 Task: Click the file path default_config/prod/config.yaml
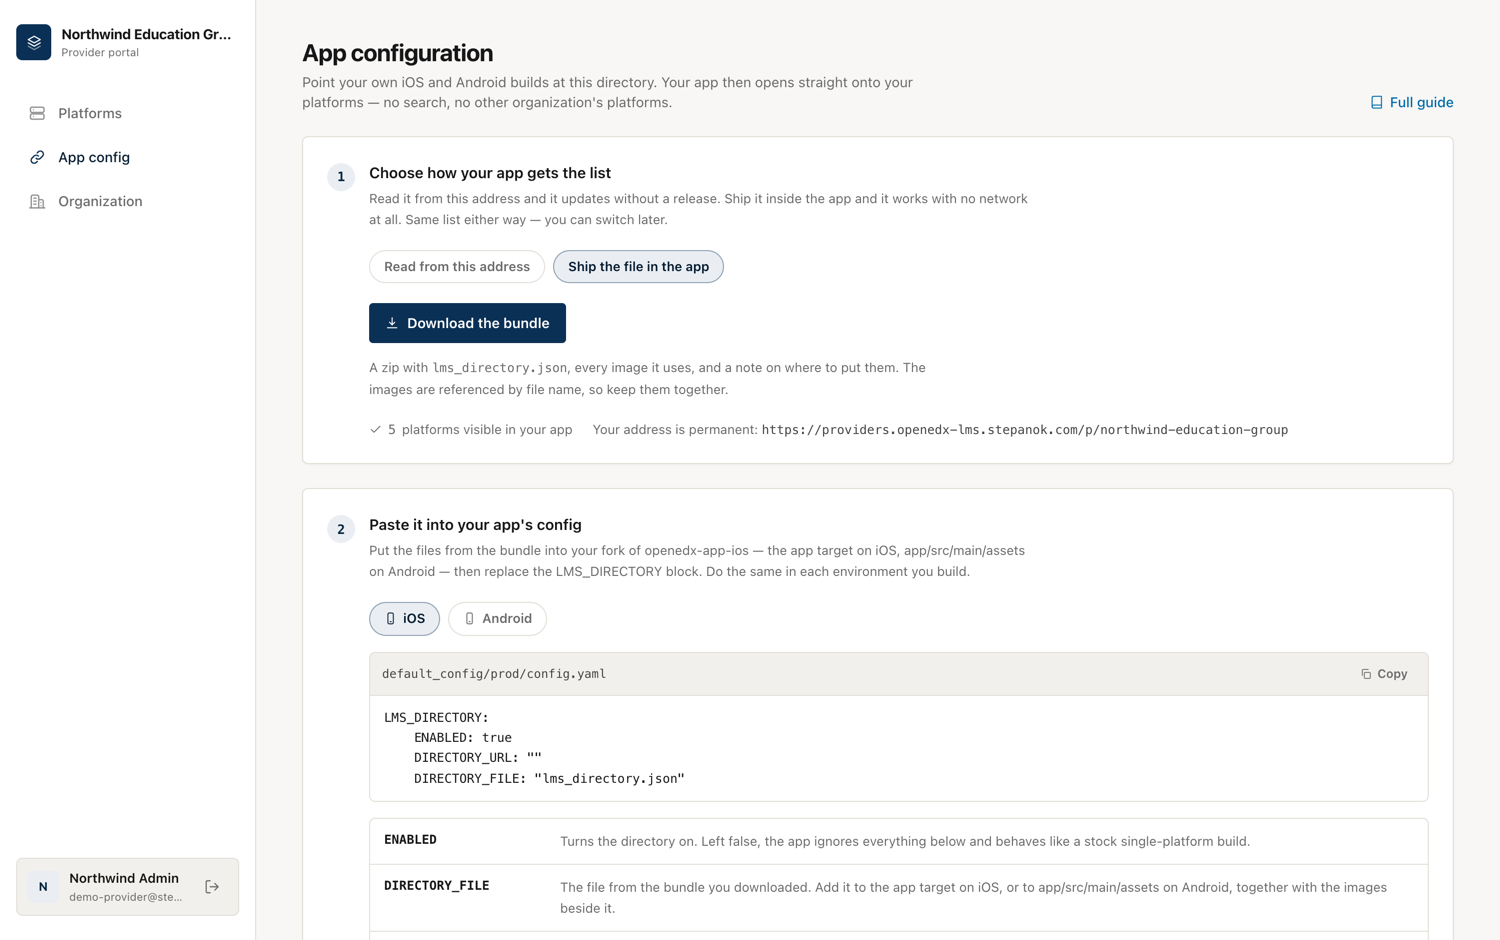[x=494, y=674]
